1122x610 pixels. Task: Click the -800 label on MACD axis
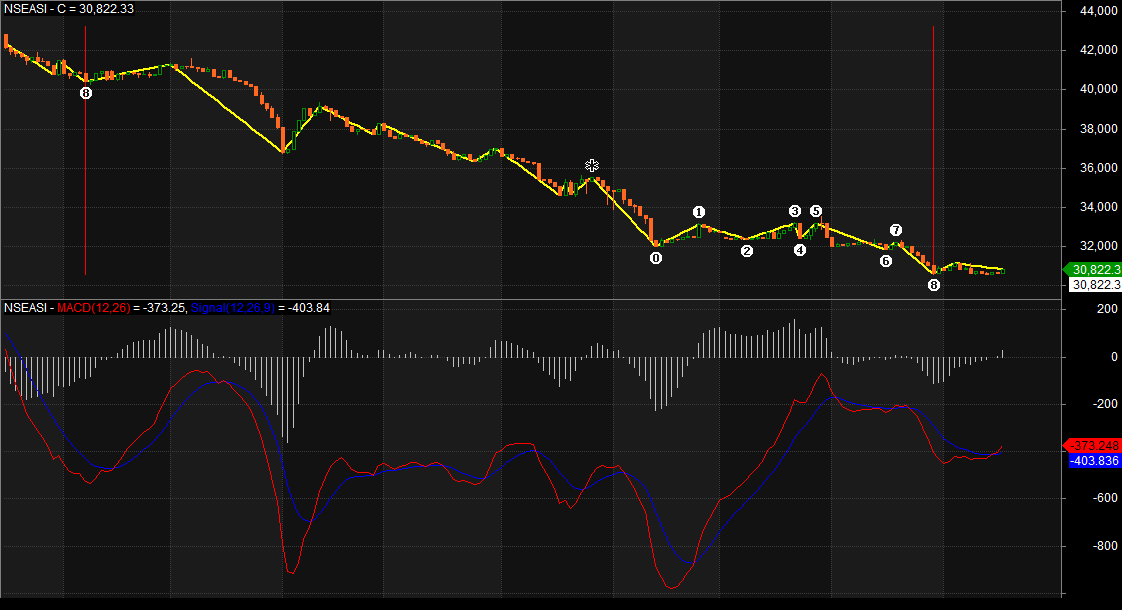click(1104, 546)
